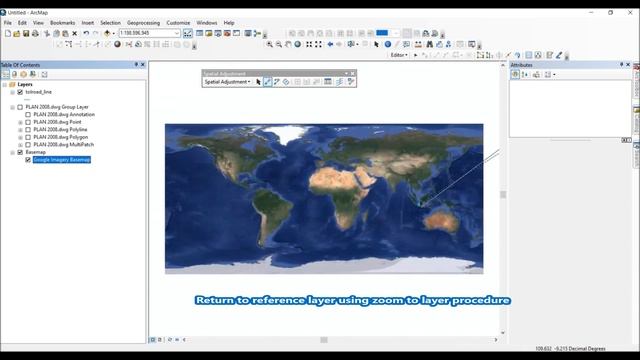Open a map document with folder icon
This screenshot has height=360, width=640.
tap(17, 33)
